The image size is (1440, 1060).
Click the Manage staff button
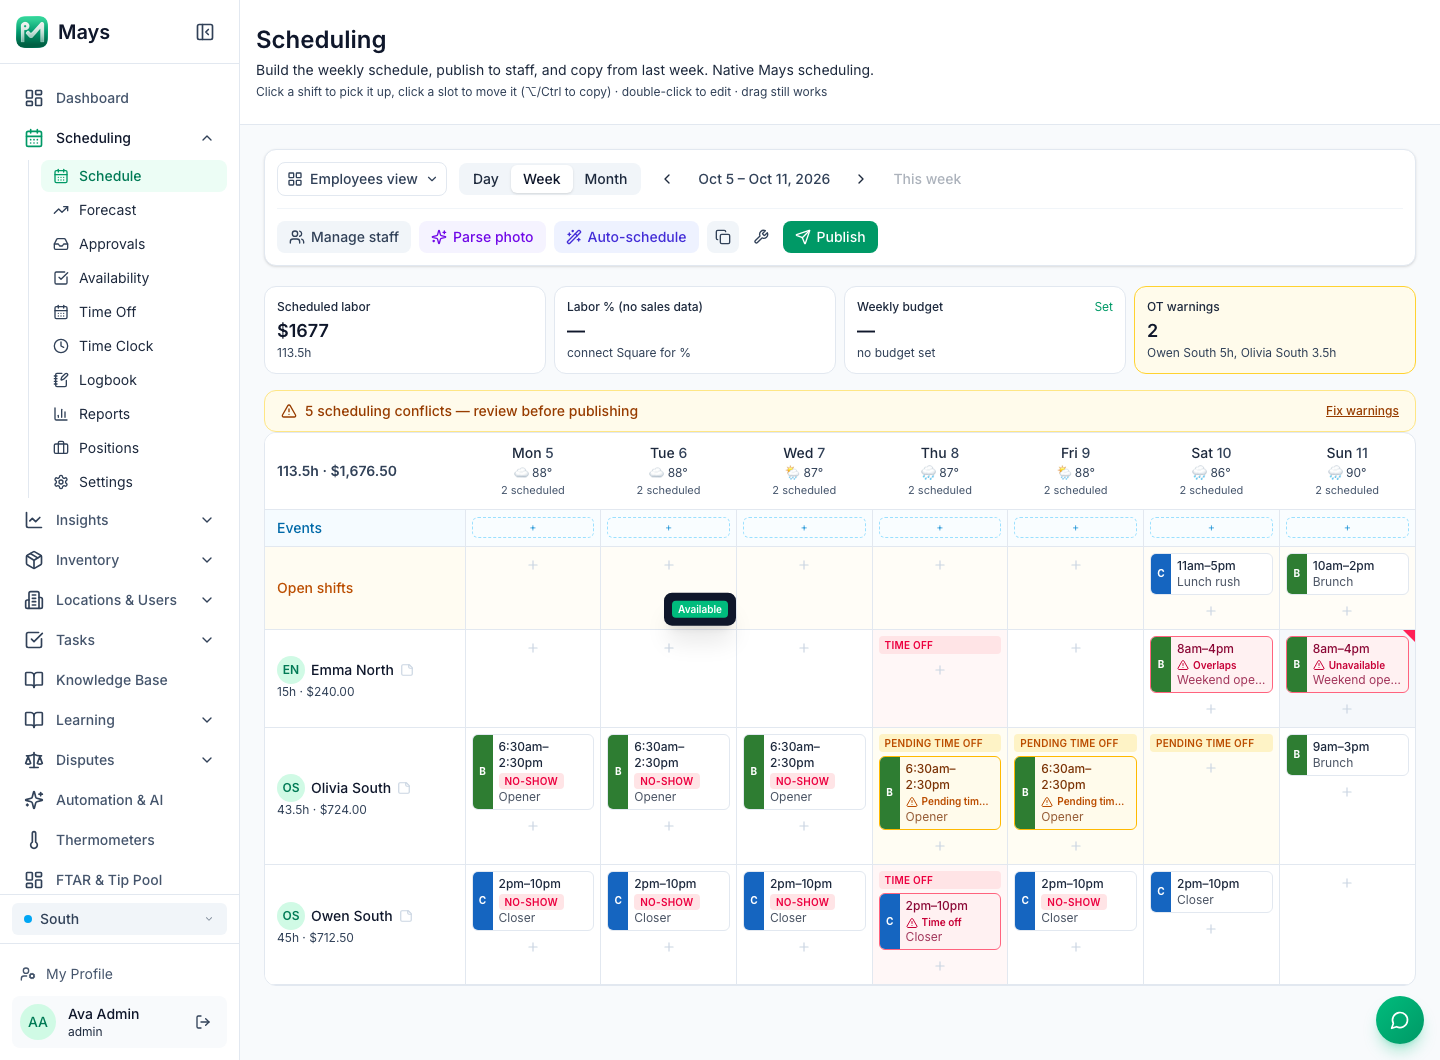pos(344,237)
